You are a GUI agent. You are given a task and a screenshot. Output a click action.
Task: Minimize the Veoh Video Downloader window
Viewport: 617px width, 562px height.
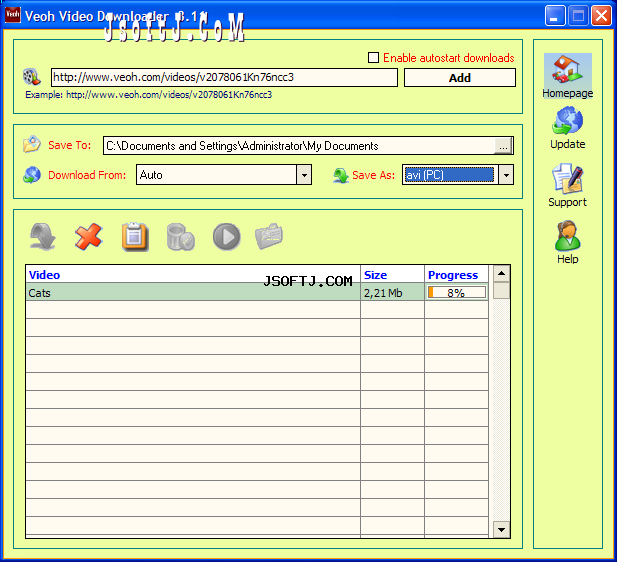pos(555,16)
